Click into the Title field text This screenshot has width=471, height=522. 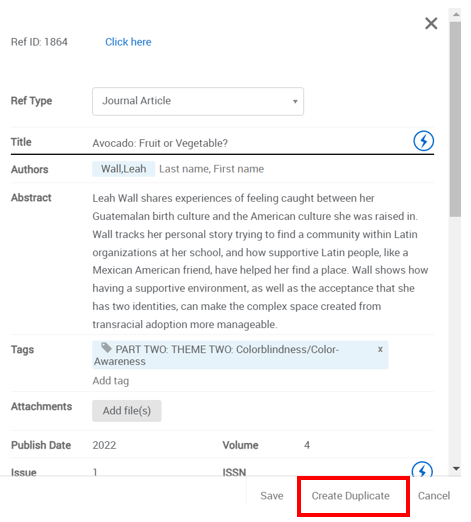coord(160,143)
